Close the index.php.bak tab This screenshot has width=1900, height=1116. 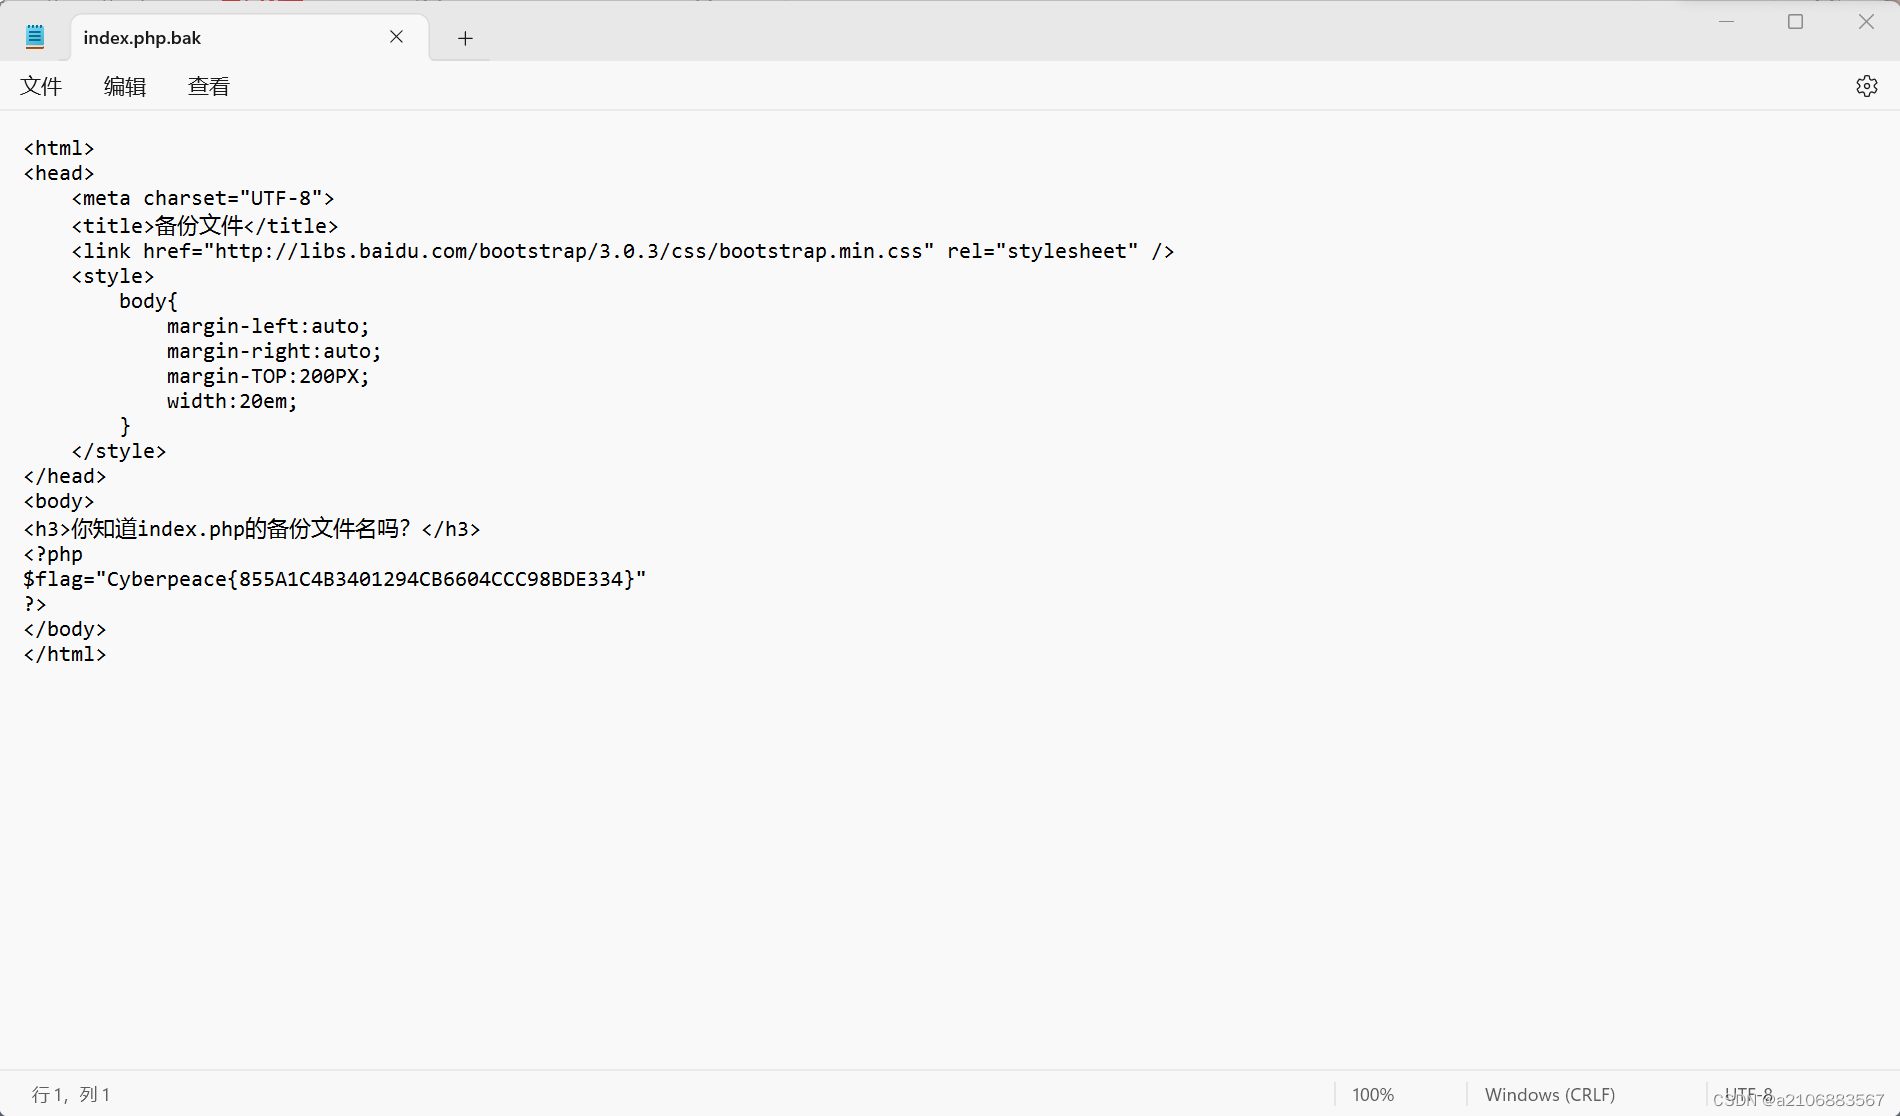tap(396, 36)
